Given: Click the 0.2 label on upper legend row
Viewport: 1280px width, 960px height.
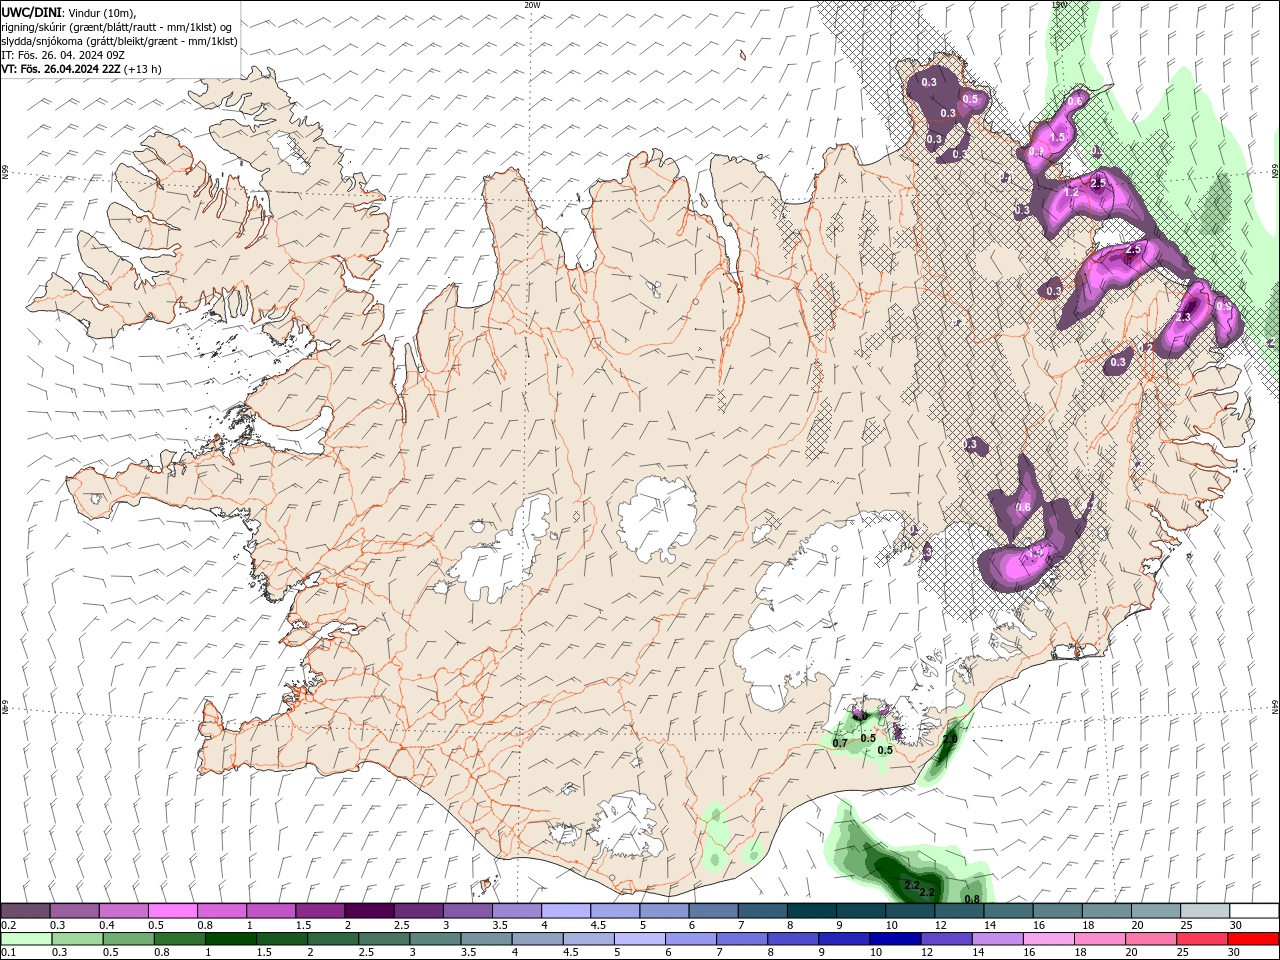Looking at the screenshot, I should coord(8,925).
